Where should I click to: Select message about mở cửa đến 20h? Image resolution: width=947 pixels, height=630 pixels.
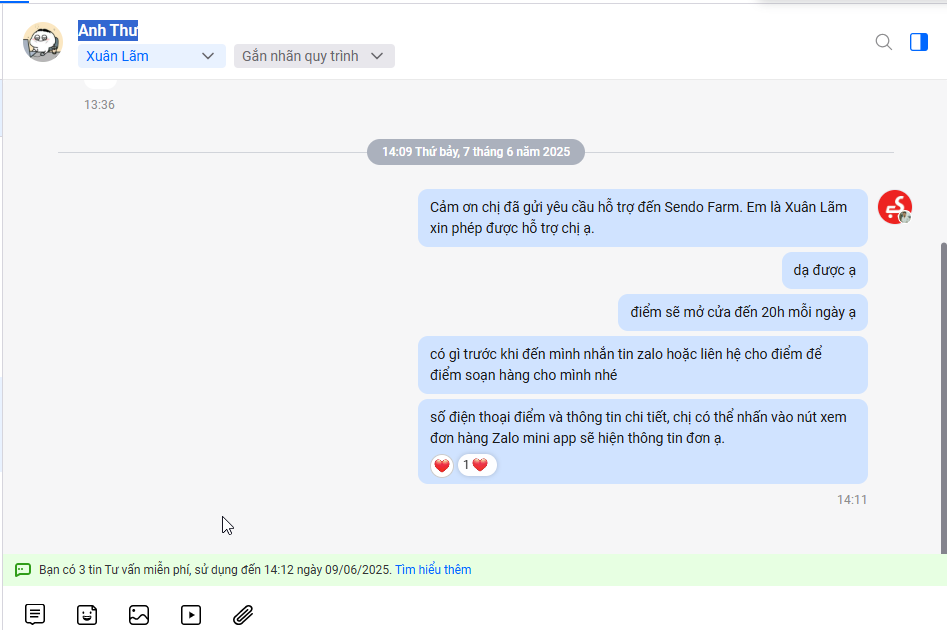pos(743,312)
